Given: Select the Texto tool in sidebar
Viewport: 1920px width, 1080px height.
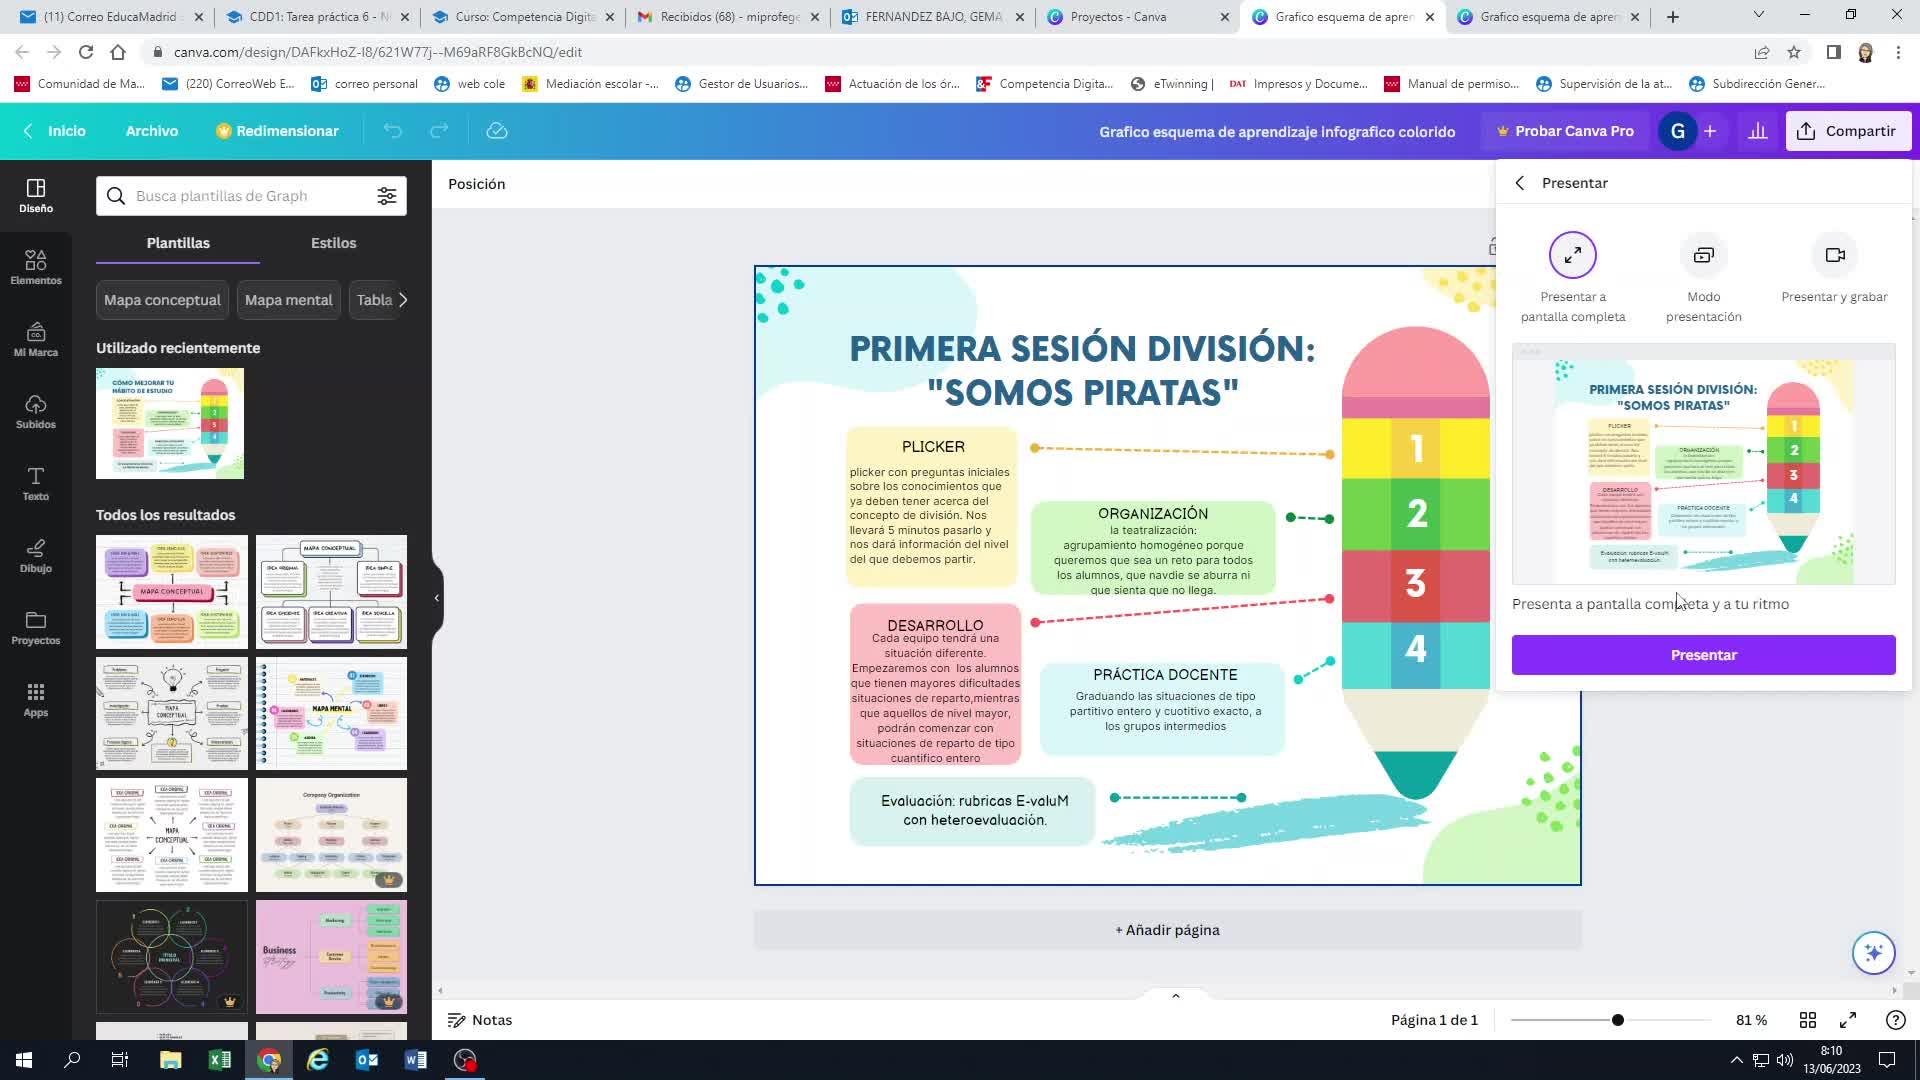Looking at the screenshot, I should (36, 483).
